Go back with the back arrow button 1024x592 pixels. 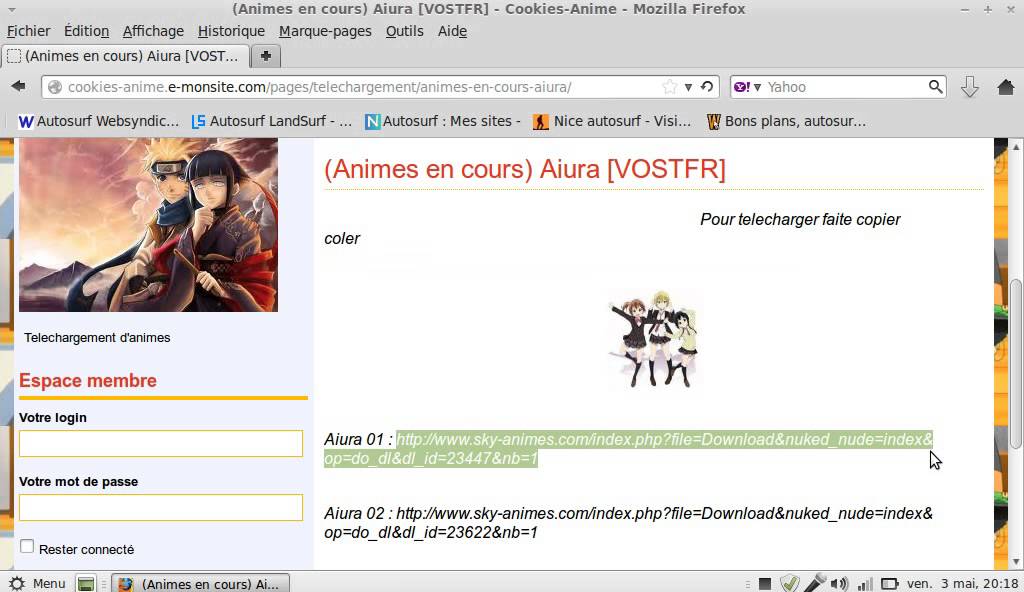tap(18, 86)
